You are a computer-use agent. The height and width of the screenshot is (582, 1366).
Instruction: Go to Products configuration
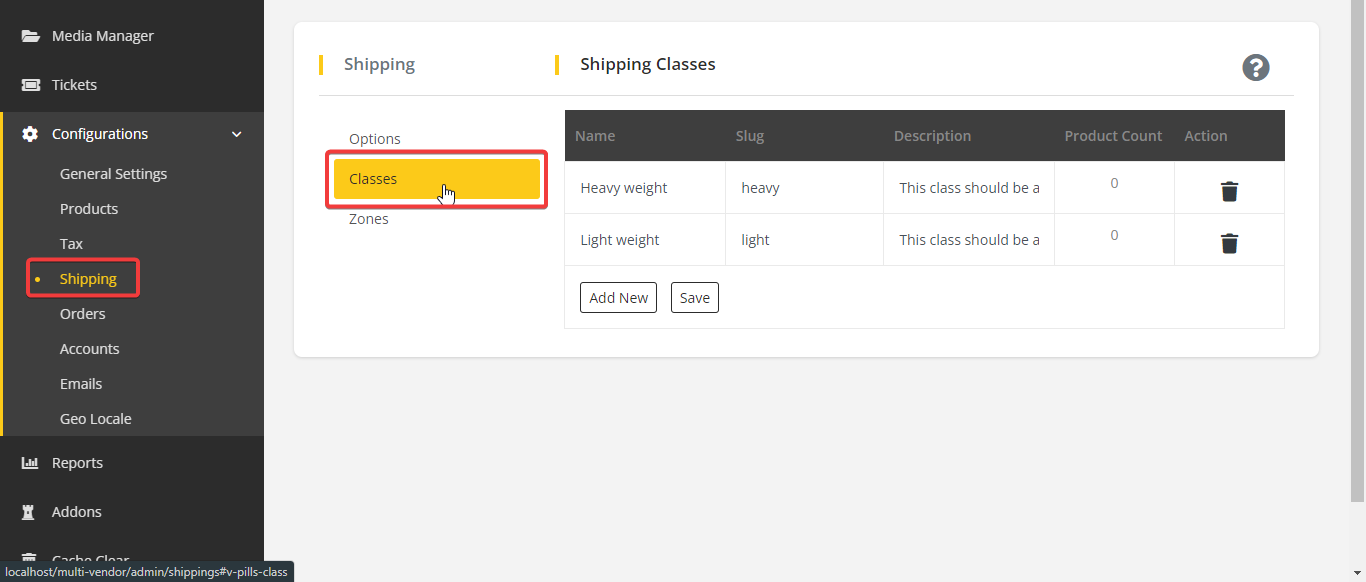(x=89, y=209)
